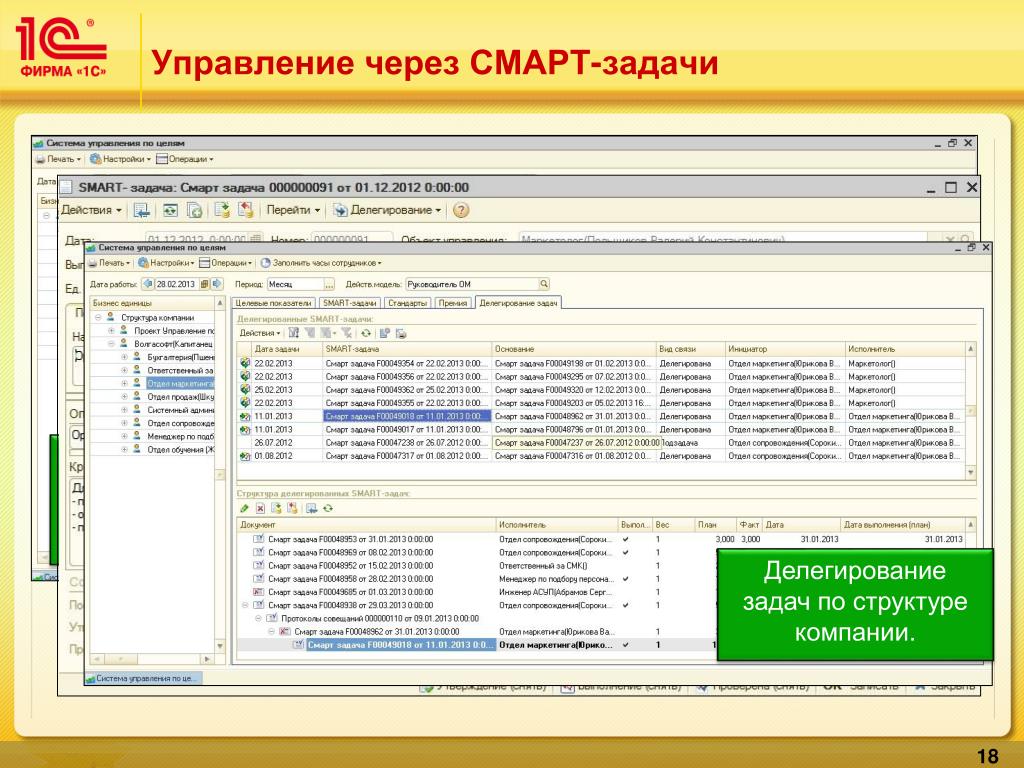Expand the Отдел обучения node
This screenshot has height=768, width=1024.
pyautogui.click(x=124, y=449)
